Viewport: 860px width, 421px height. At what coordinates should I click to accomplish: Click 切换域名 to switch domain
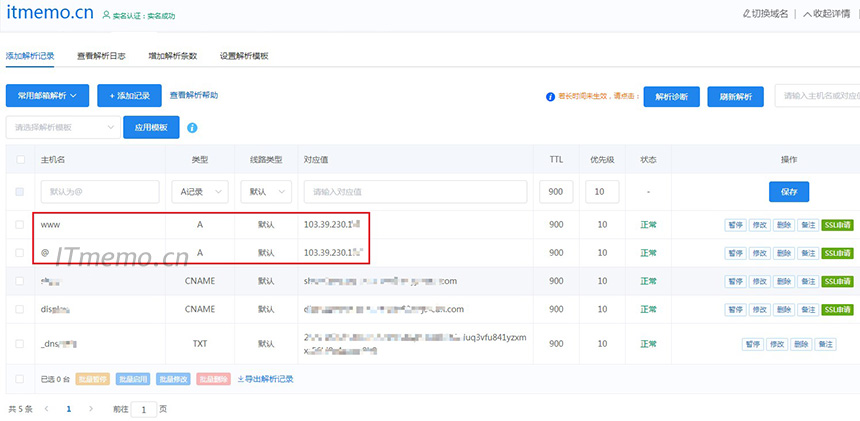tap(766, 14)
